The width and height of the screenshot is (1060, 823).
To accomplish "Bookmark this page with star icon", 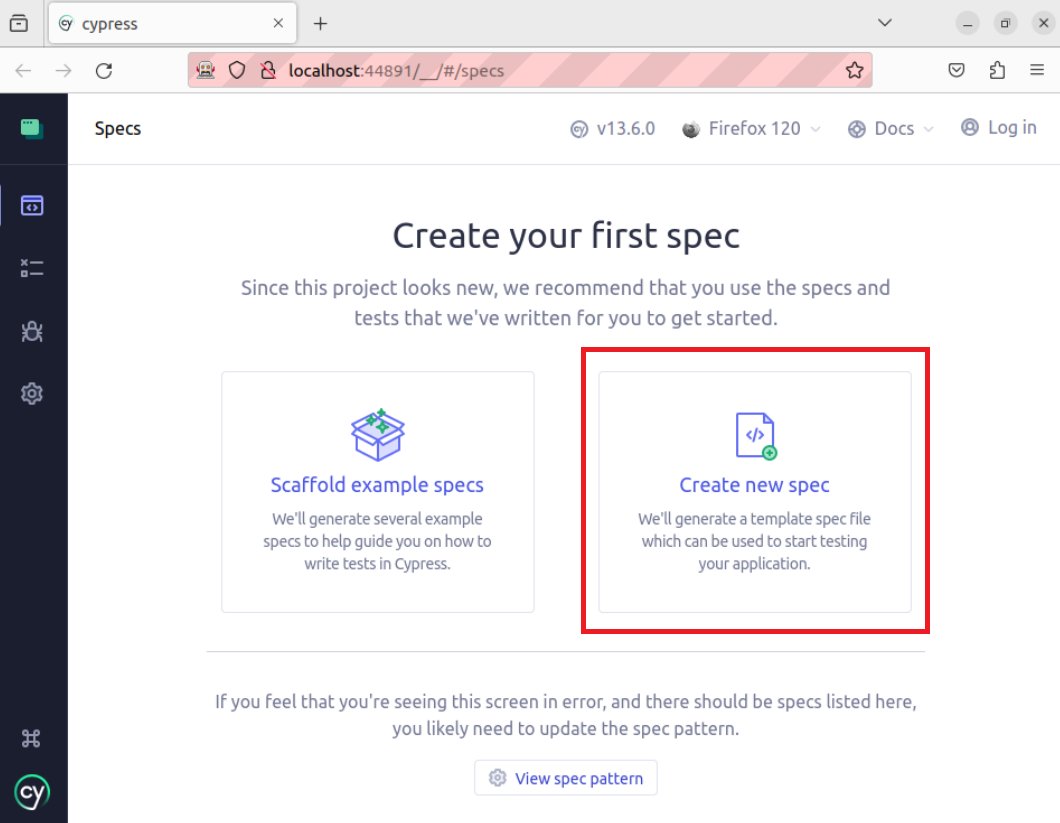I will click(854, 71).
